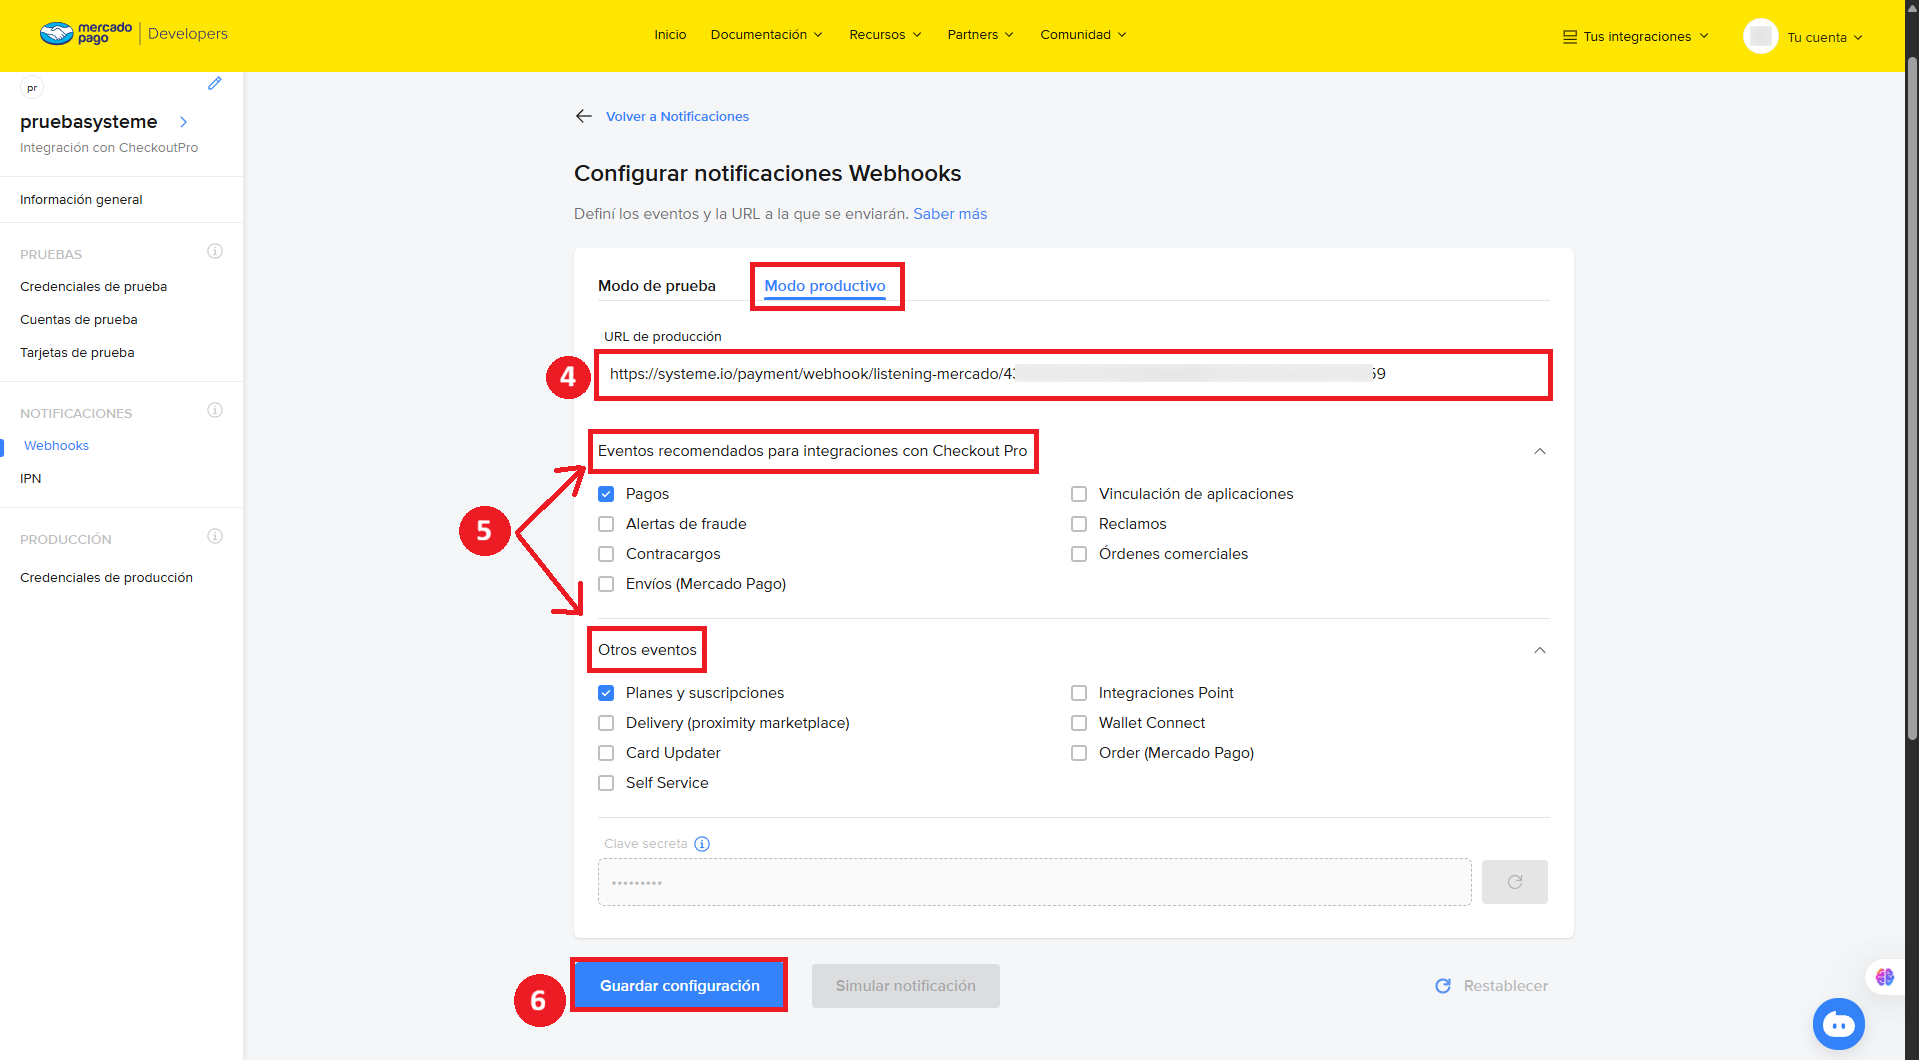
Task: Open the Tus integraciones dropdown
Action: 1636,37
